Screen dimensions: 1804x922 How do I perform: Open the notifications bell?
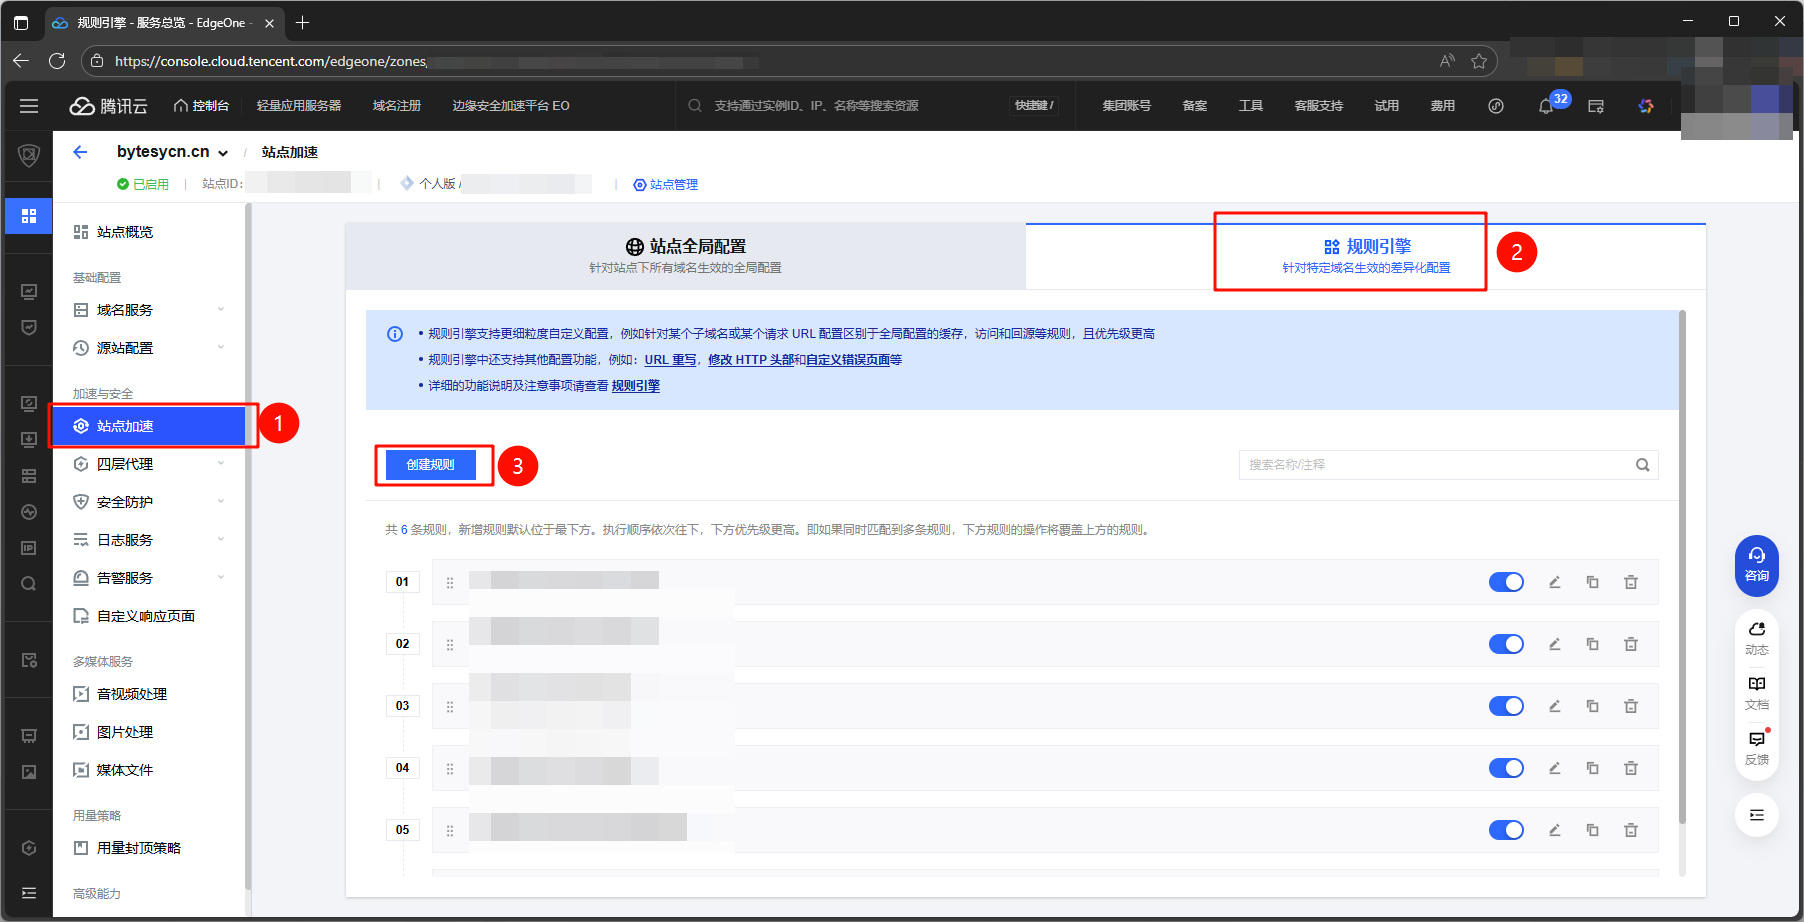1546,106
